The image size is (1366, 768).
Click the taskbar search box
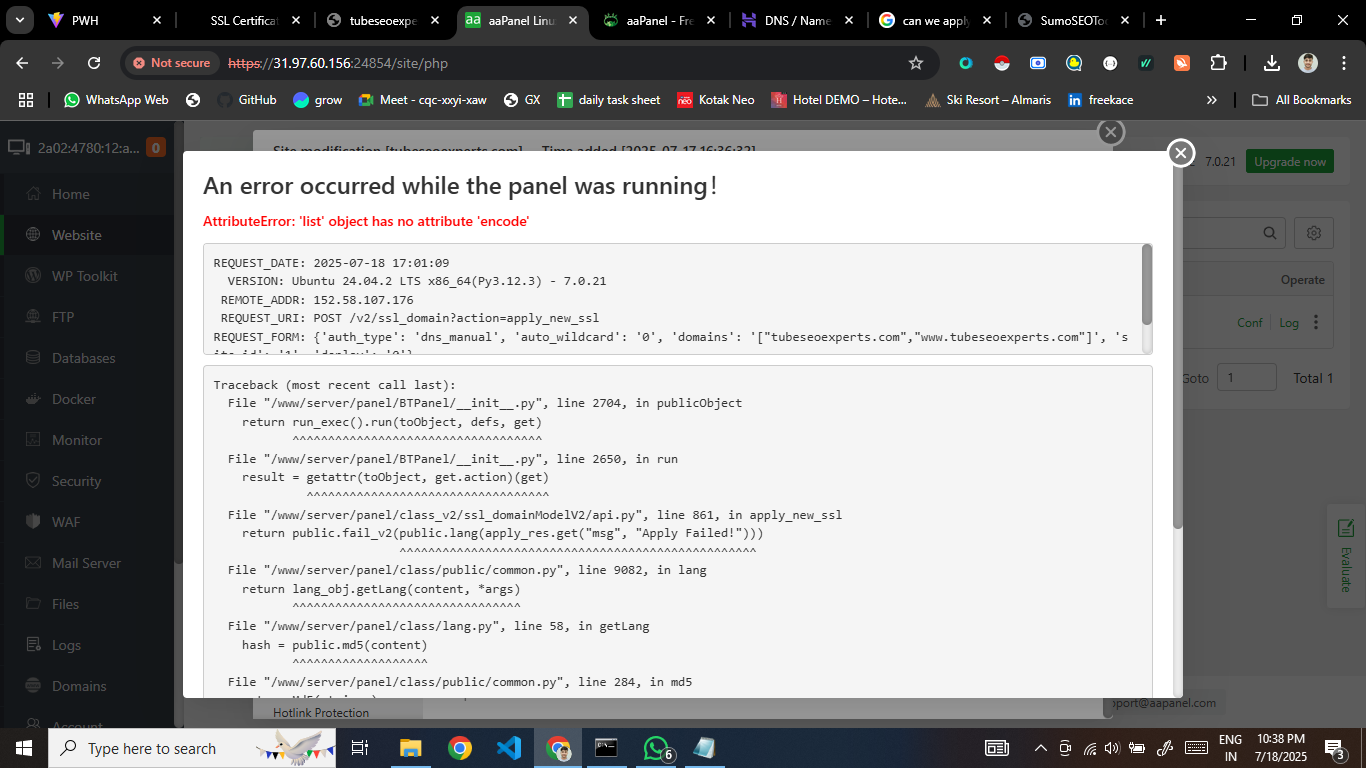tap(192, 748)
